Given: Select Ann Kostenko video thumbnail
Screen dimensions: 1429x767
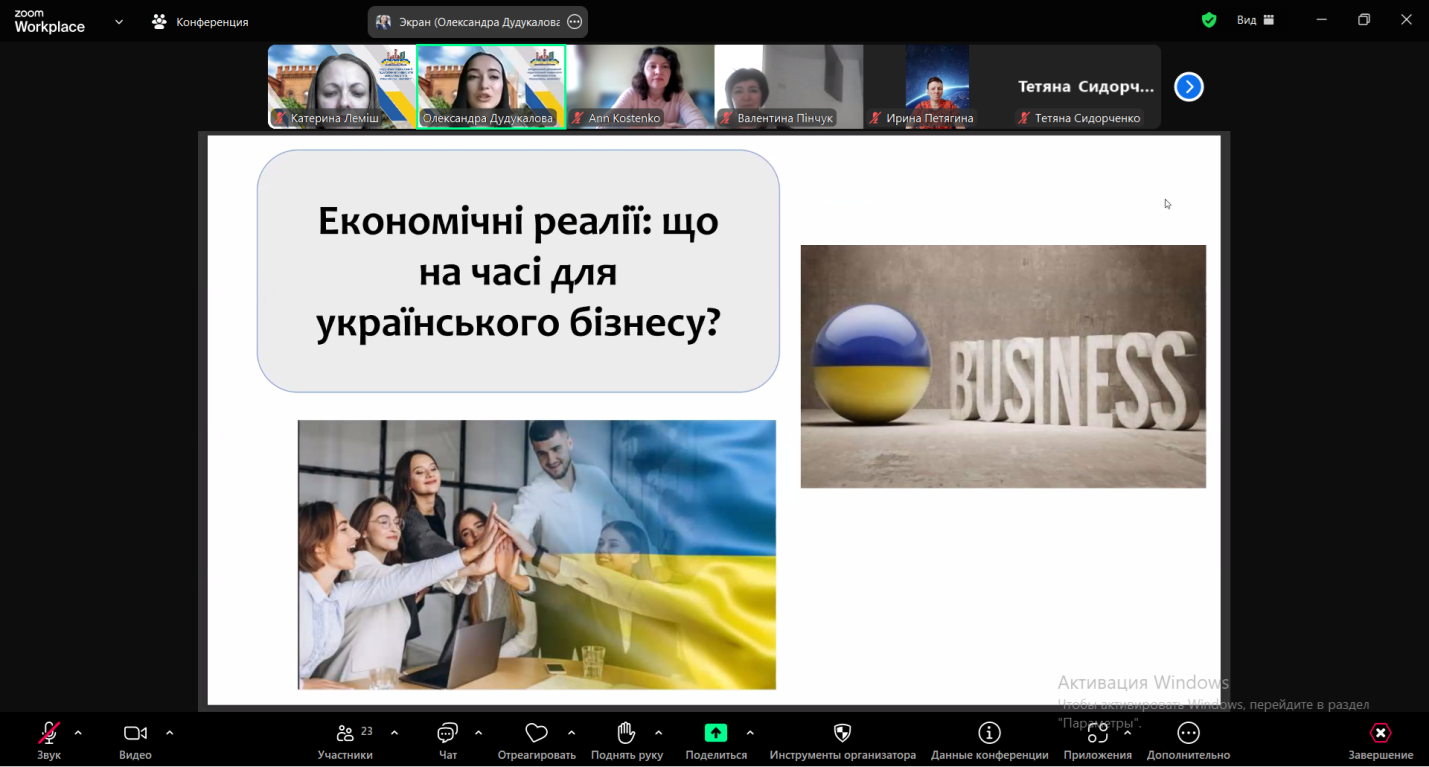Looking at the screenshot, I should pos(640,86).
